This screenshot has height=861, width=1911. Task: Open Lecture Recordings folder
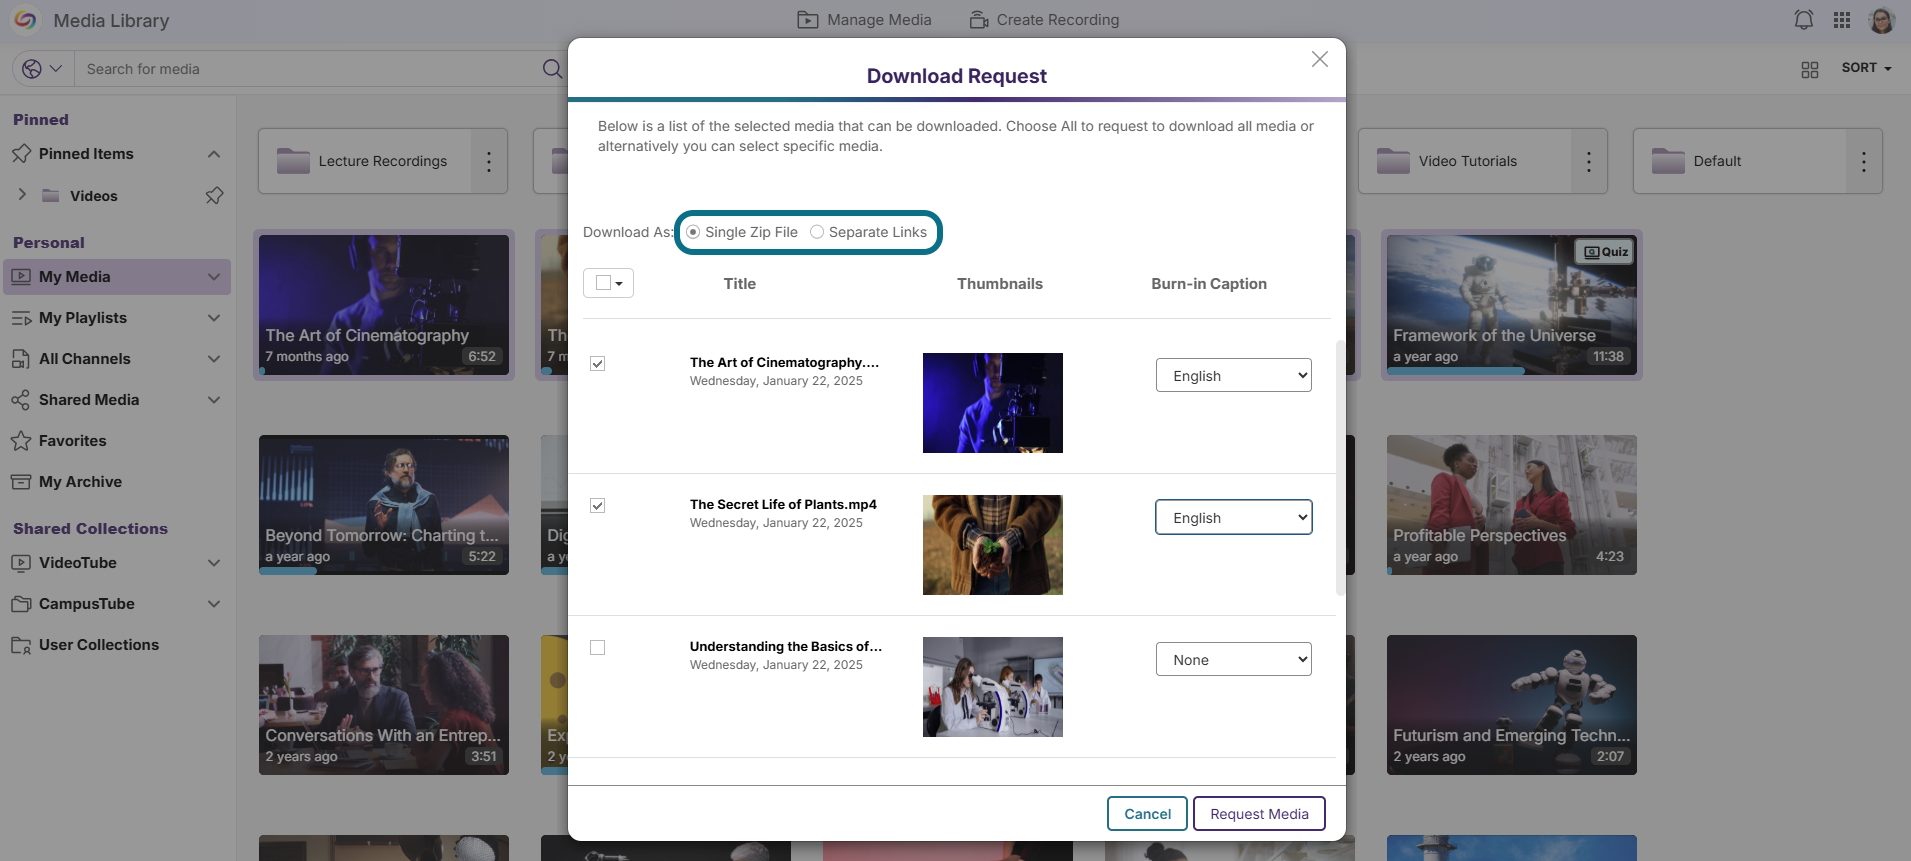coord(365,161)
